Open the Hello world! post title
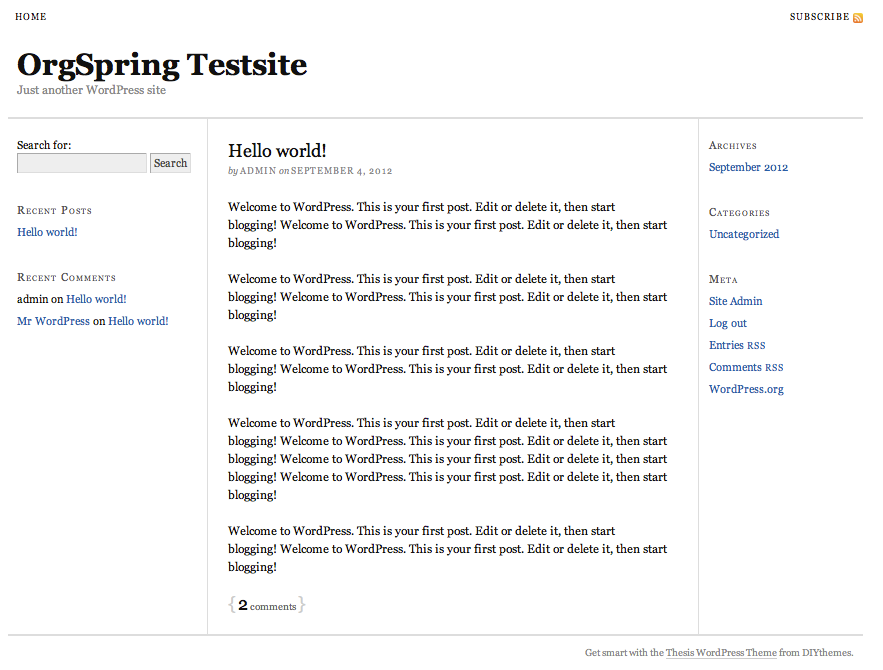The width and height of the screenshot is (883, 670). pos(277,151)
